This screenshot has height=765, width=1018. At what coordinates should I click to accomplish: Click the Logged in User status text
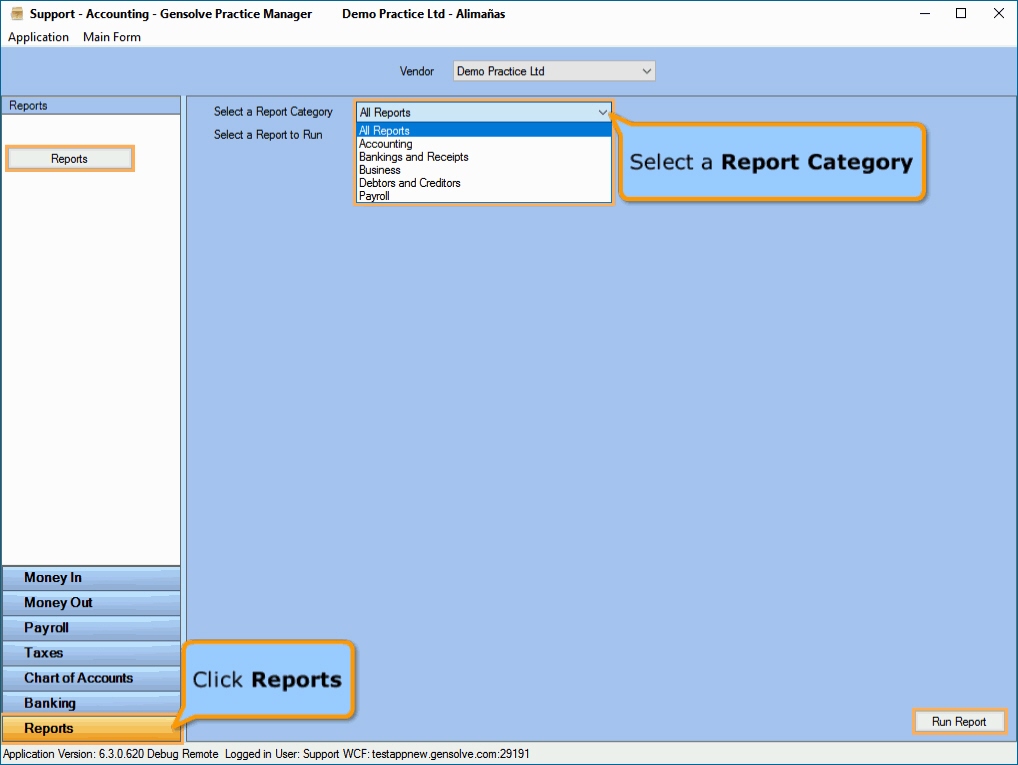point(282,754)
